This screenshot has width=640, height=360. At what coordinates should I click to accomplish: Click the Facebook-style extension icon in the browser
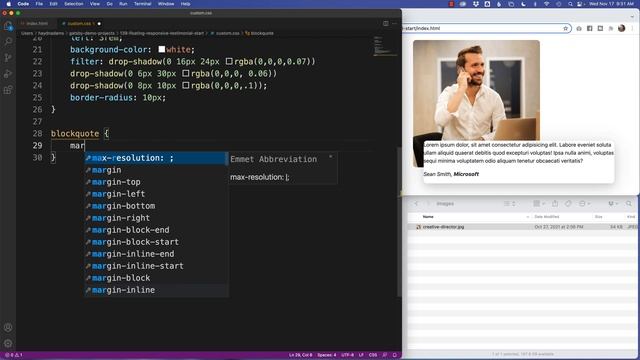[590, 28]
